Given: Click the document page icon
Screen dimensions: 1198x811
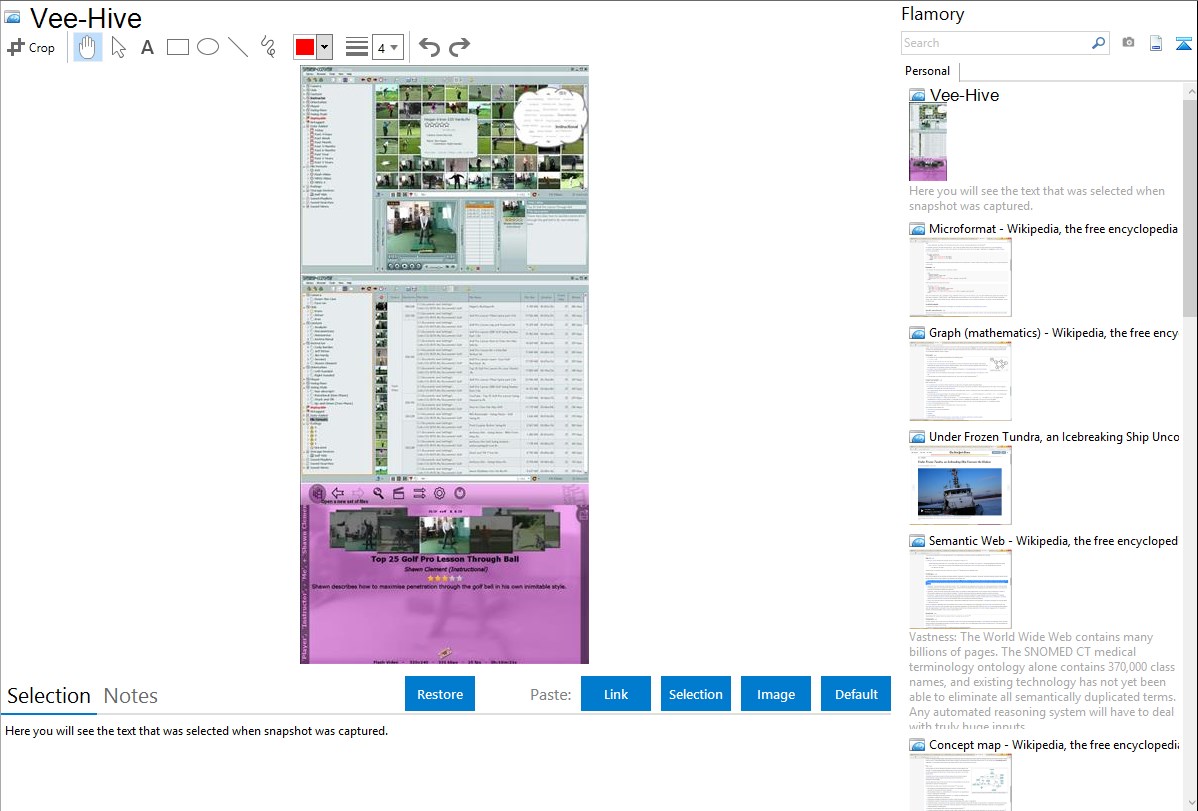Looking at the screenshot, I should click(1156, 43).
